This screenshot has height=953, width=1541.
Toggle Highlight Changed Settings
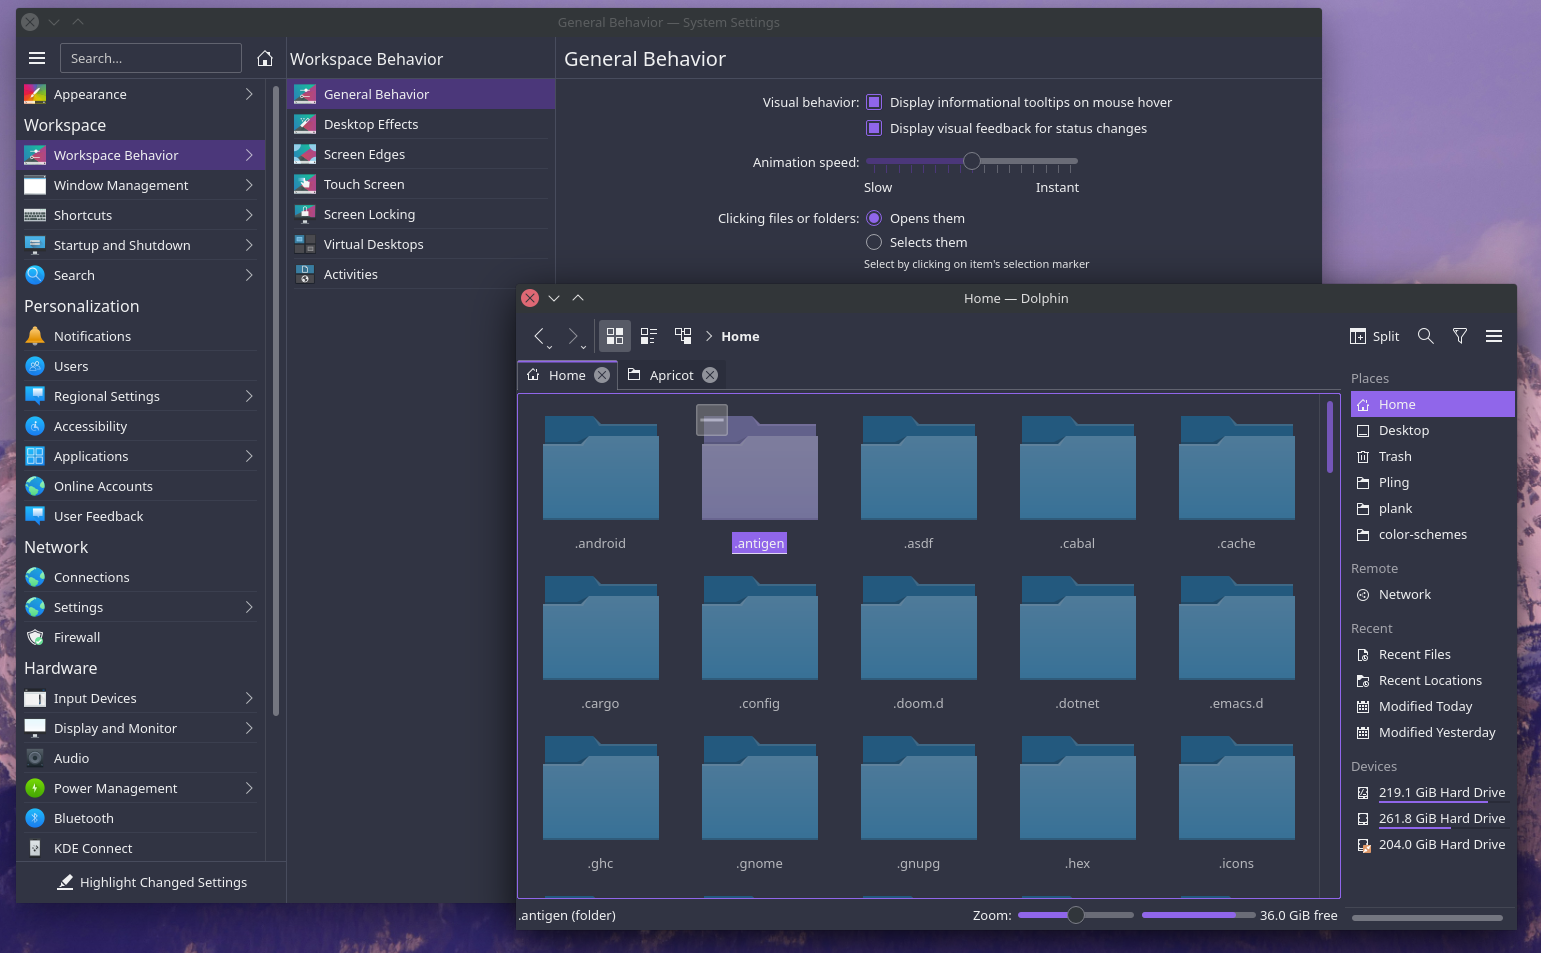(x=151, y=882)
